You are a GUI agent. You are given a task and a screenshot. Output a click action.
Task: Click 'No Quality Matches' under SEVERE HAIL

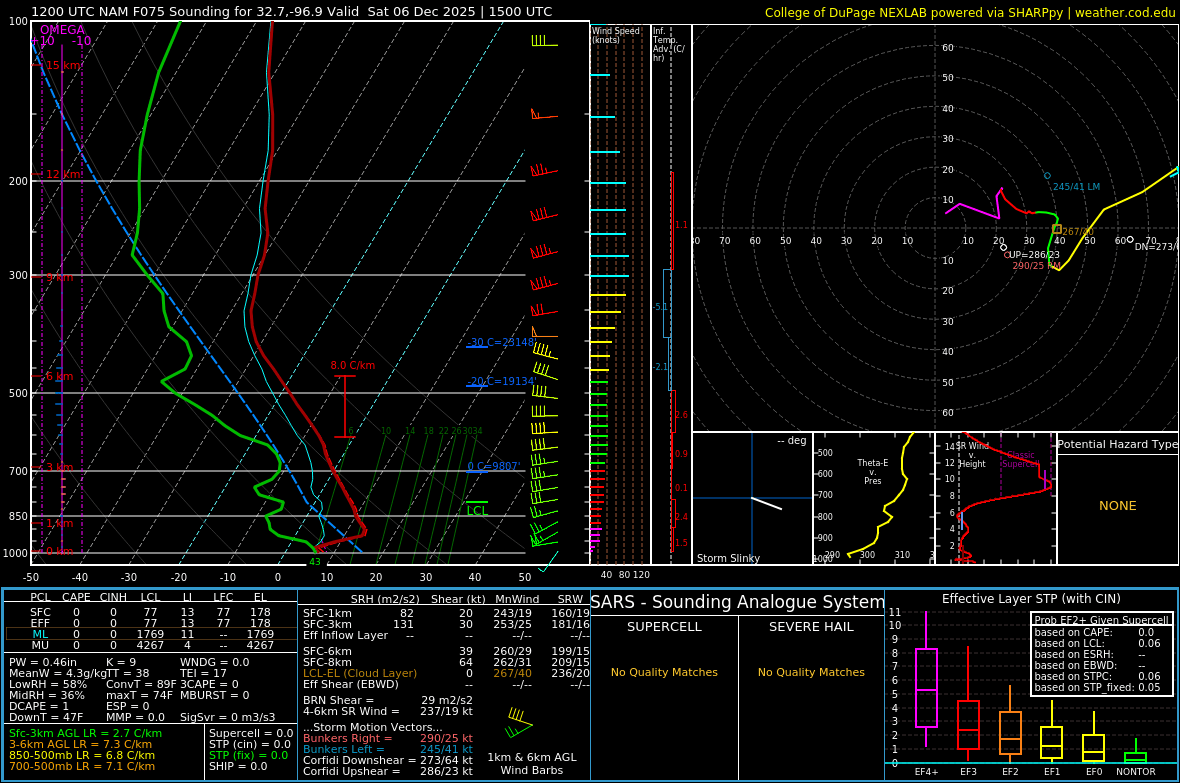point(811,672)
